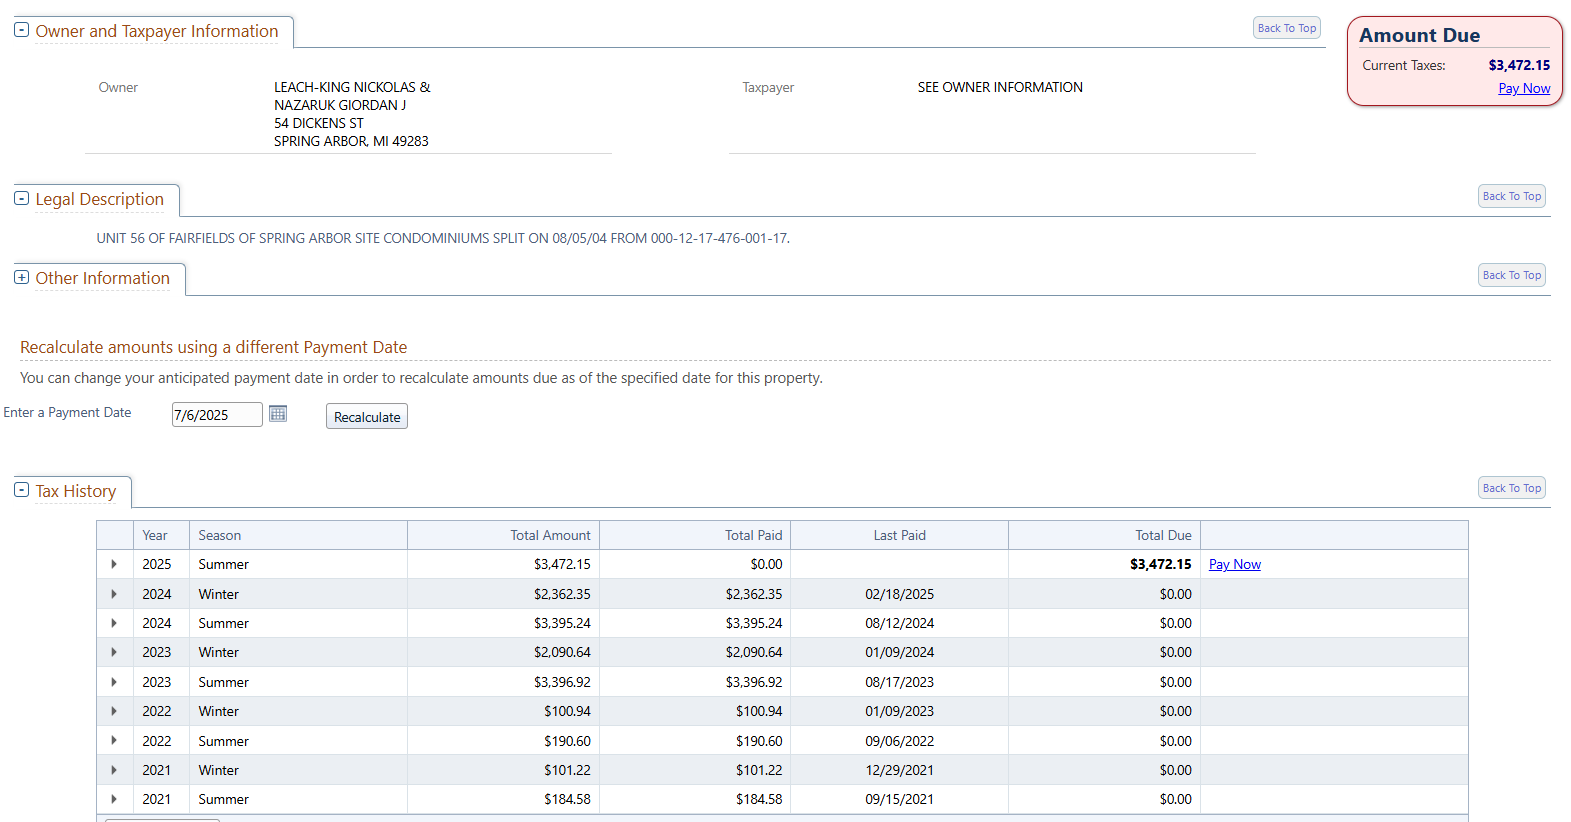Expand the 2025 Summer tax row
The width and height of the screenshot is (1571, 822).
(x=114, y=564)
